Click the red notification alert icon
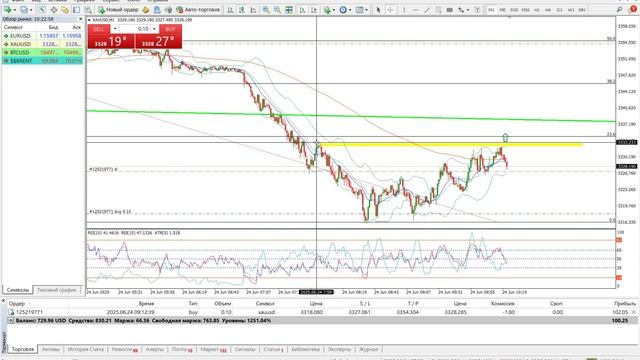This screenshot has height=360, width=640. click(x=633, y=9)
